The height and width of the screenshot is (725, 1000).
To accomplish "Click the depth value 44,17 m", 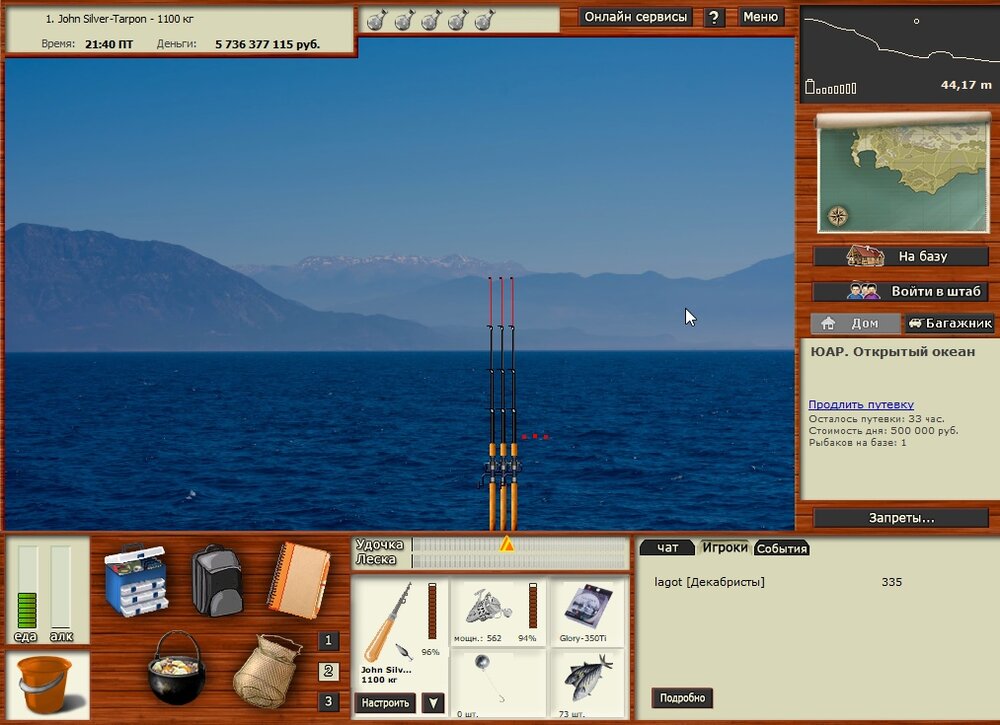I will coord(966,85).
